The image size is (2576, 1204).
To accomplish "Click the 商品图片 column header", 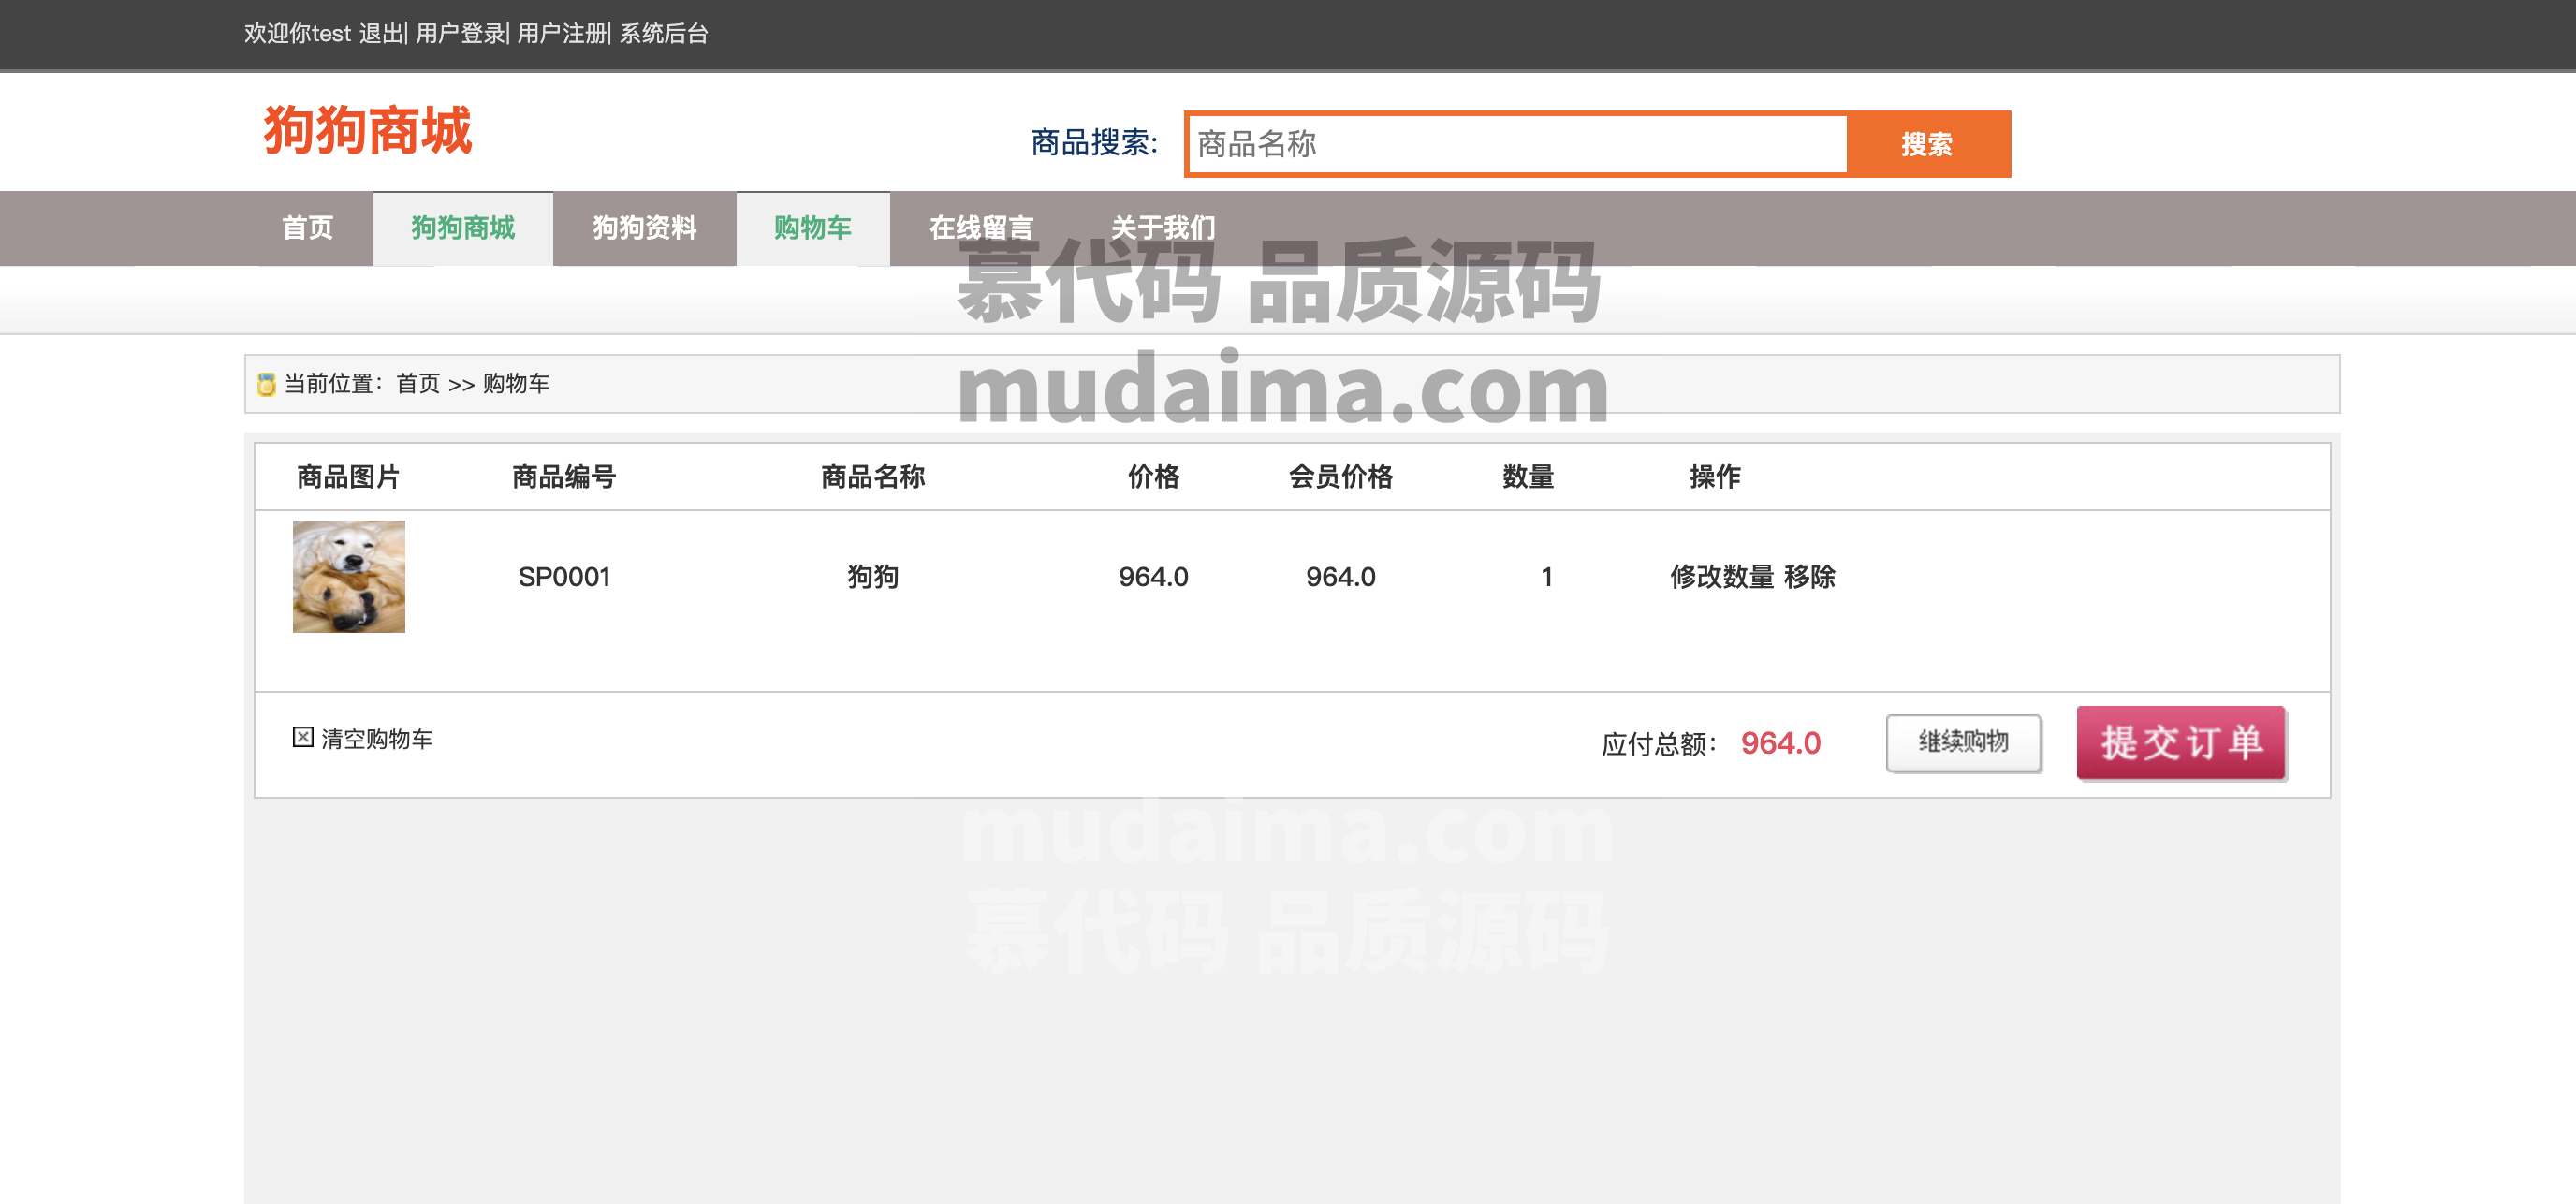I will 348,477.
